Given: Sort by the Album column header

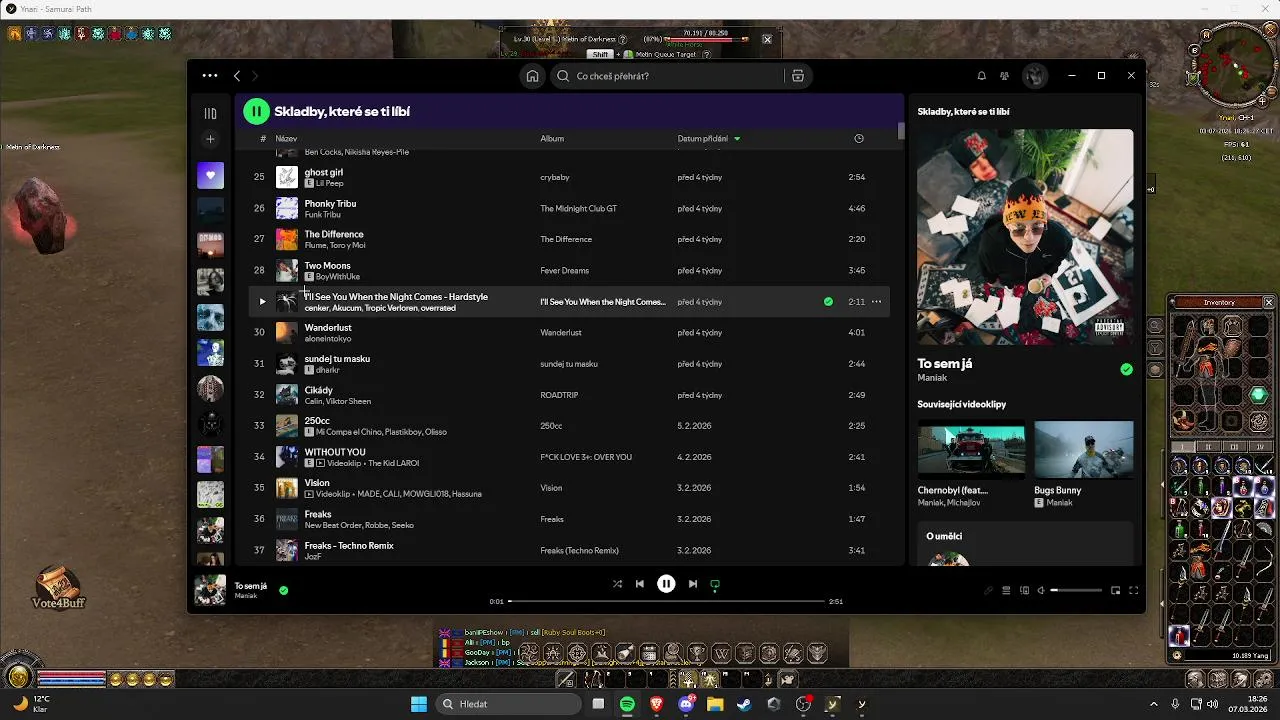Looking at the screenshot, I should tap(552, 139).
